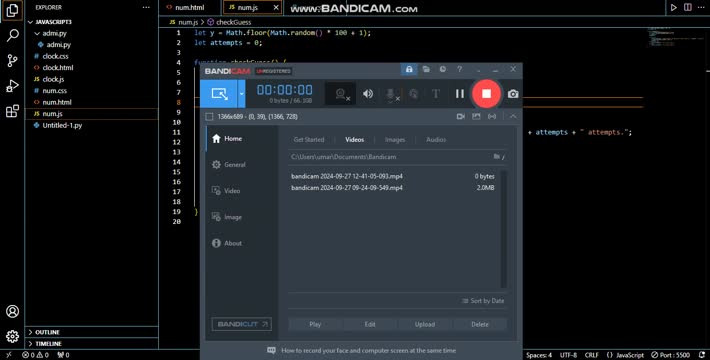Click Port : 5500 Live Server status item
This screenshot has width=710, height=360.
click(671, 355)
